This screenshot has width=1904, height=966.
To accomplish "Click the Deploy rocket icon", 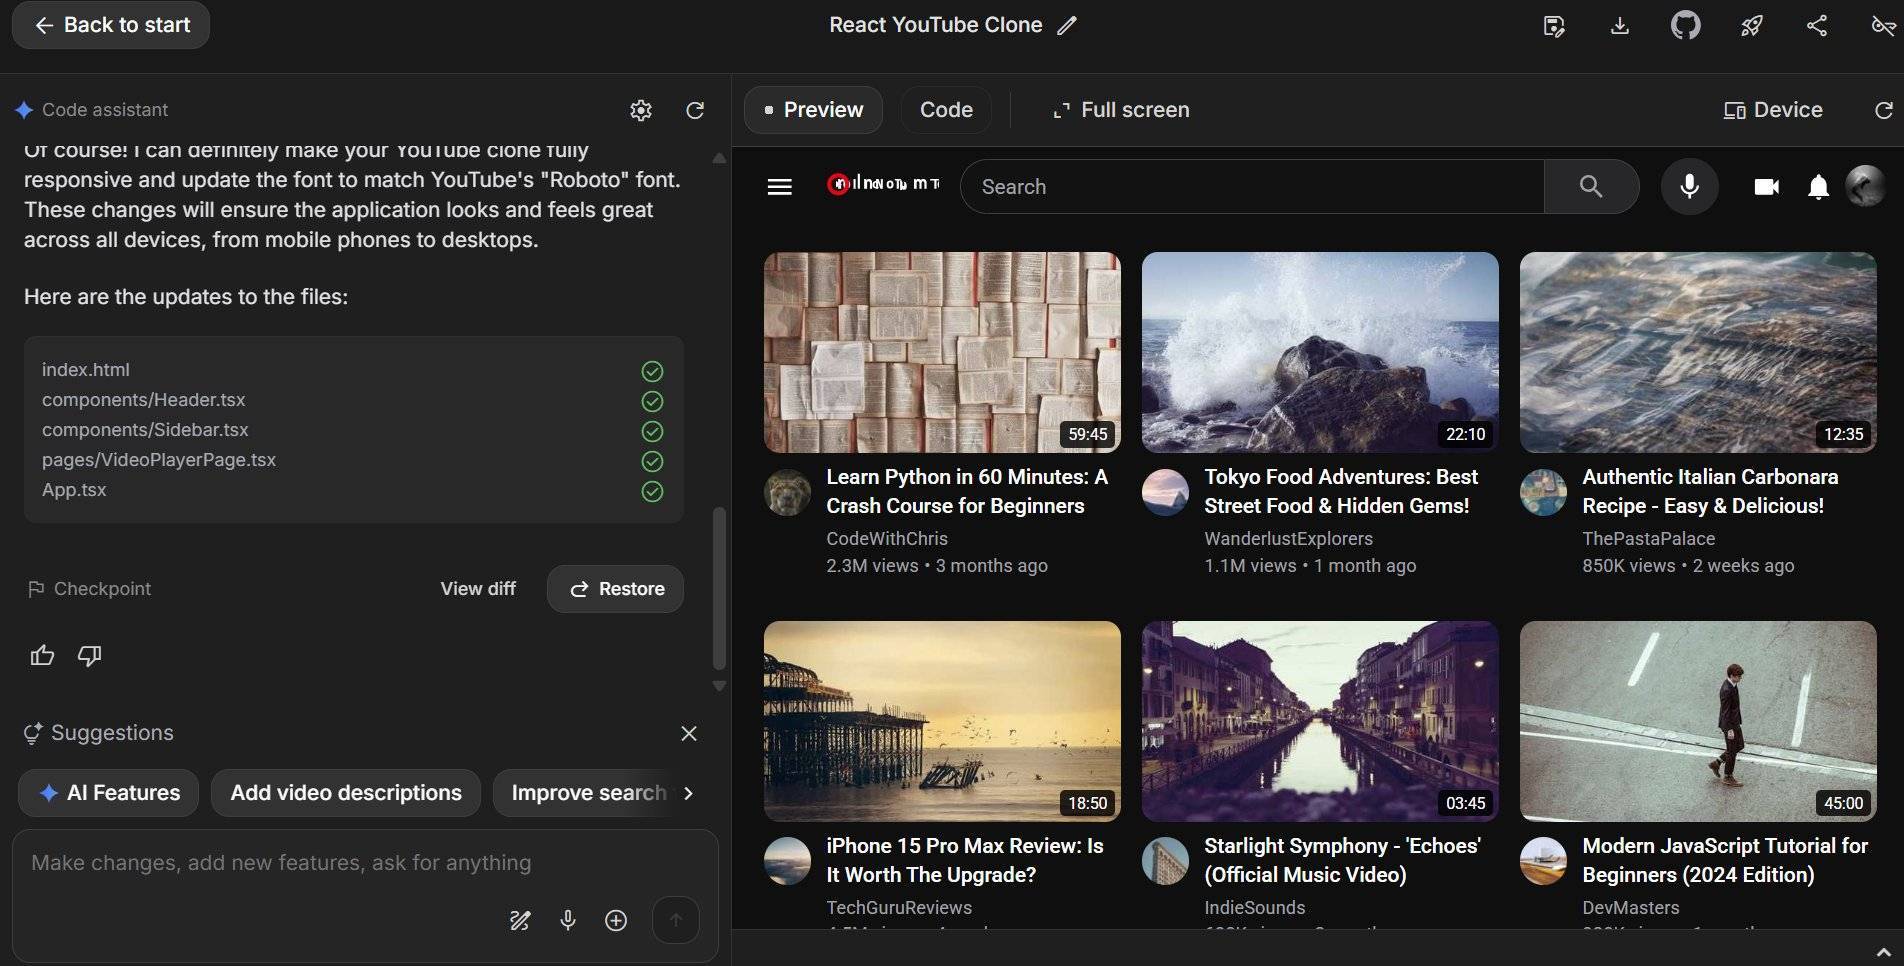I will 1751,25.
